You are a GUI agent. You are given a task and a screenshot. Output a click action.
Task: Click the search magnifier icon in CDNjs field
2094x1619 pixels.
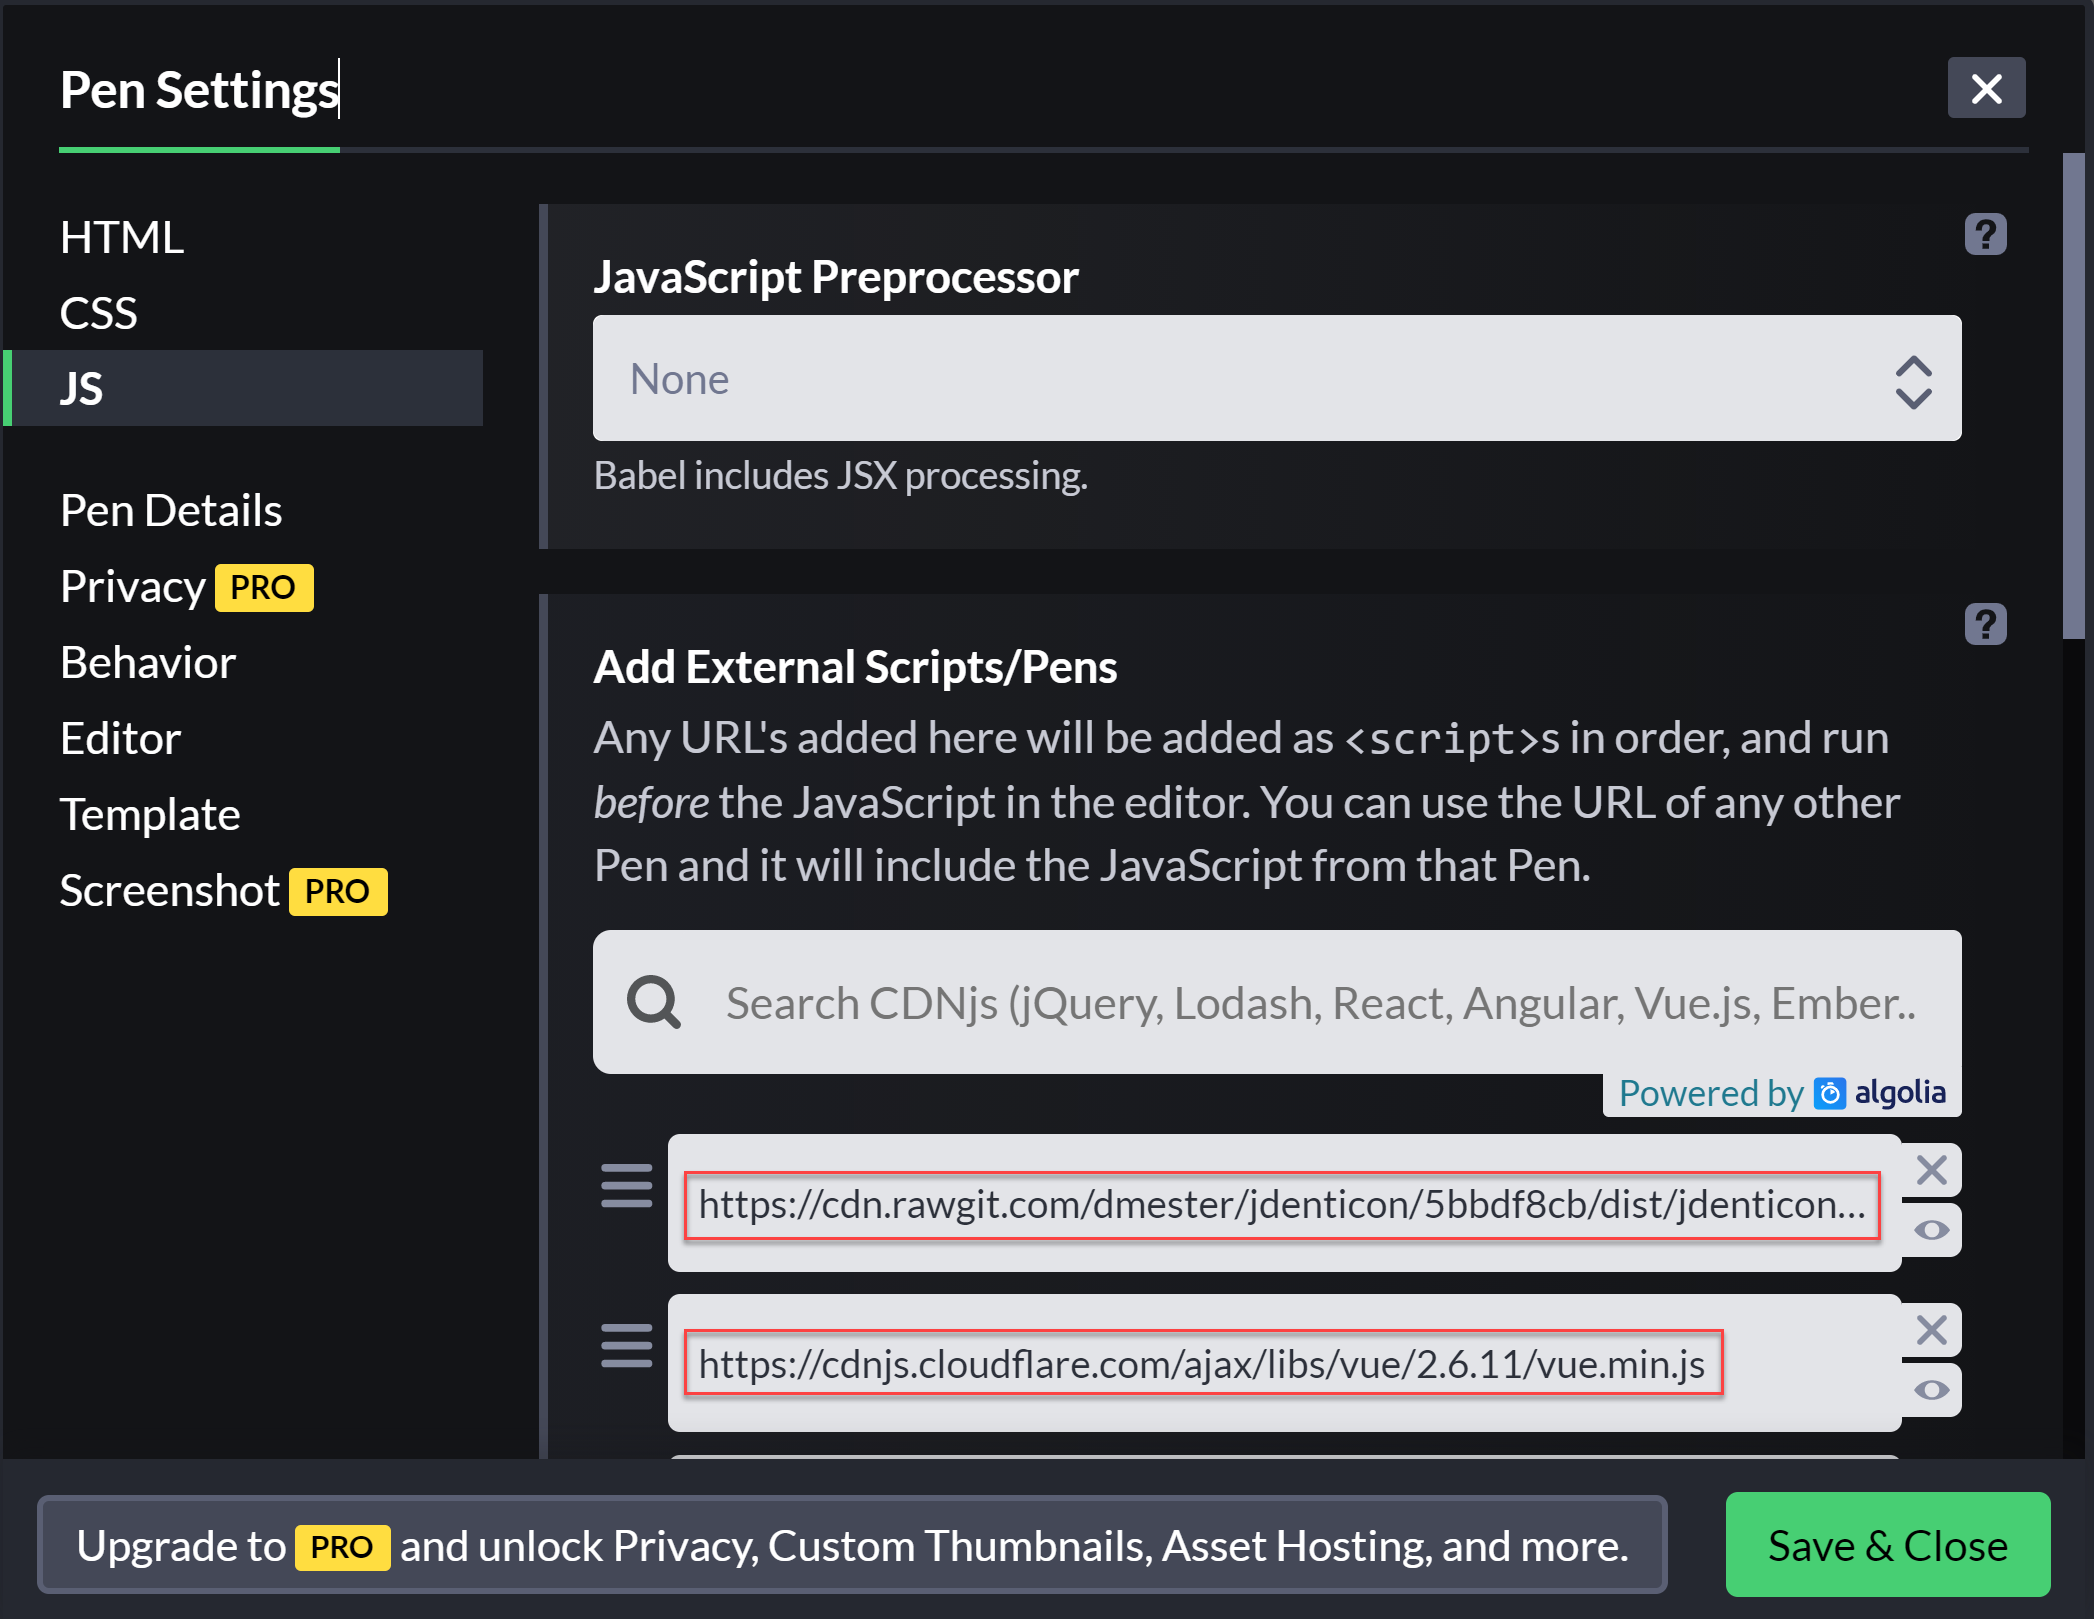coord(654,1002)
